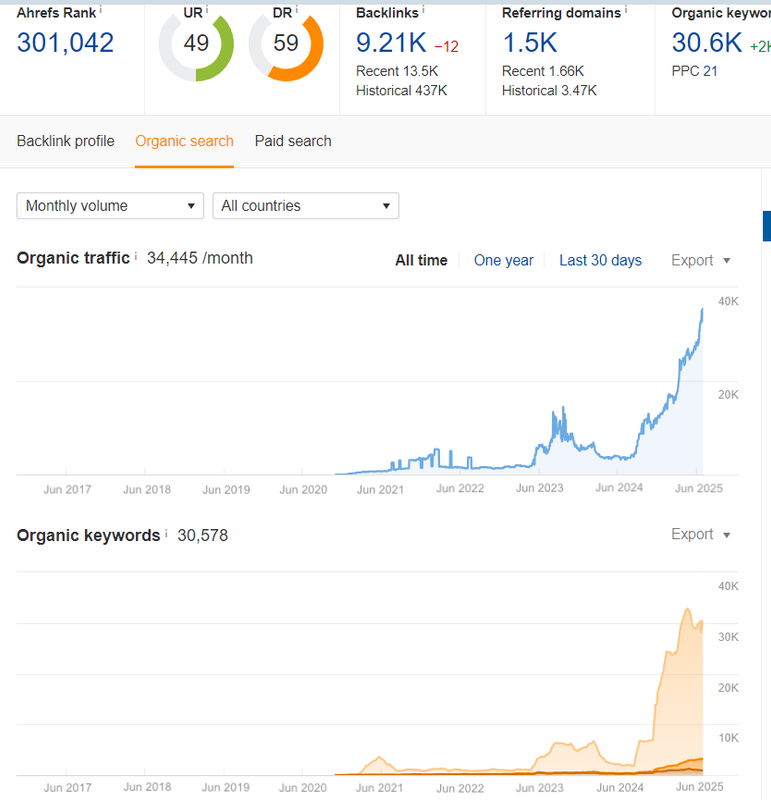The width and height of the screenshot is (771, 800).
Task: Open the Backlink profile tab
Action: point(65,141)
